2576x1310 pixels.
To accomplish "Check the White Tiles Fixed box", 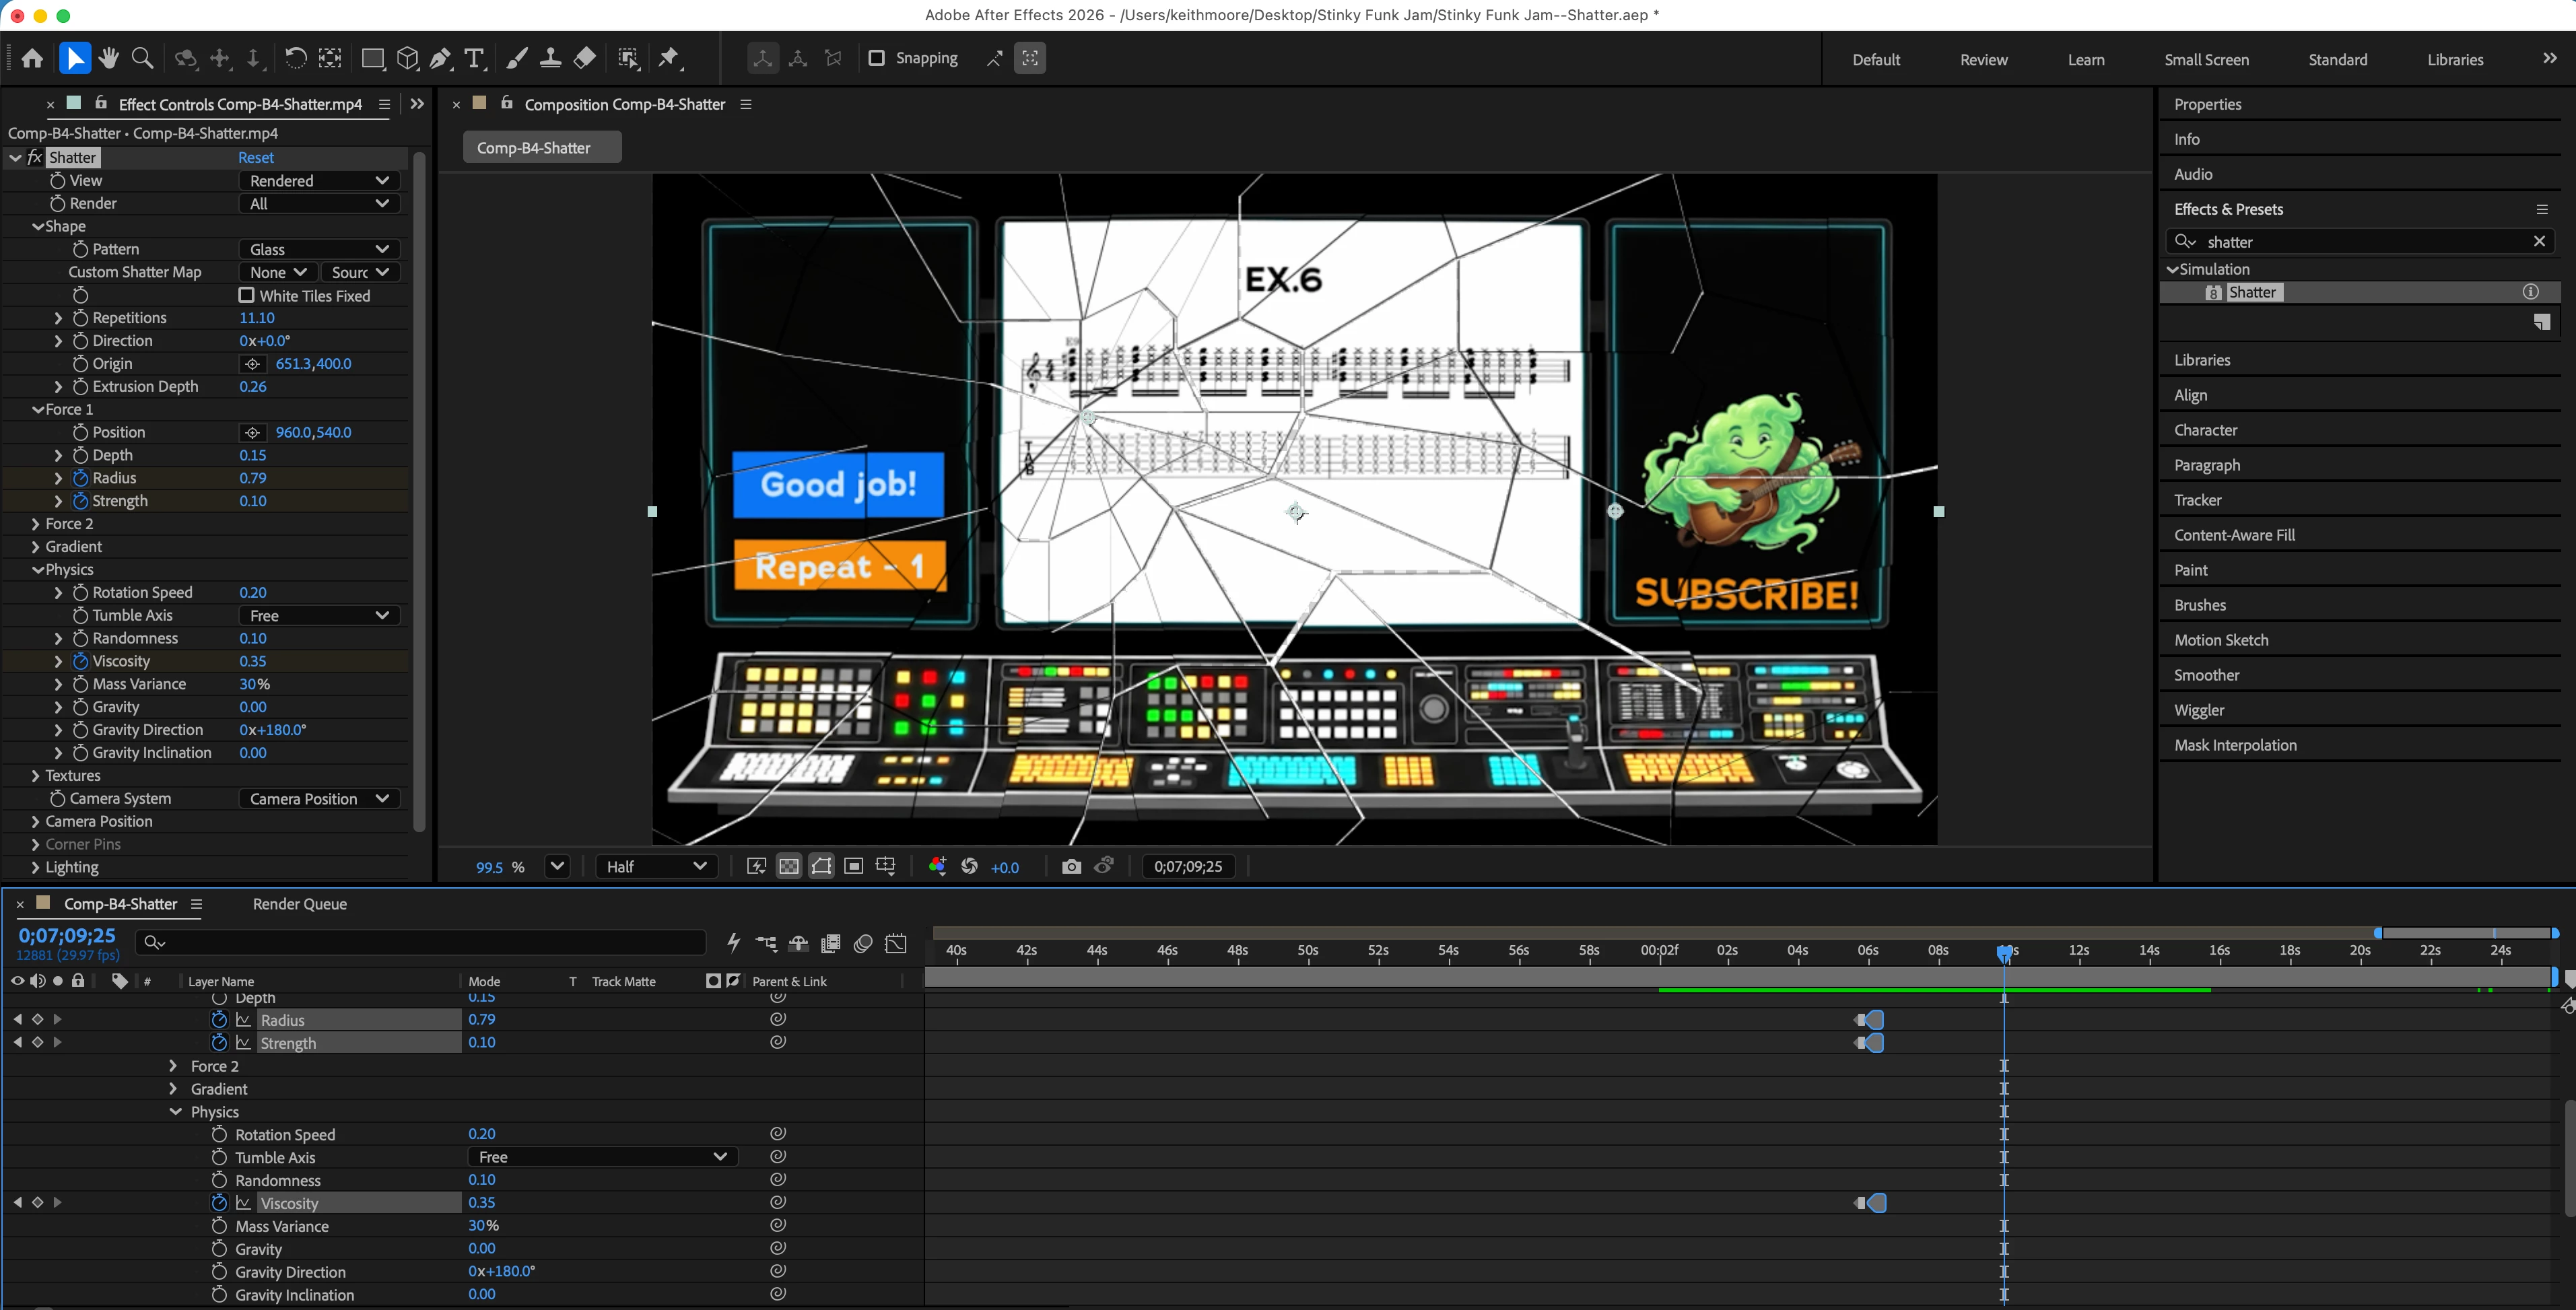I will pyautogui.click(x=246, y=295).
